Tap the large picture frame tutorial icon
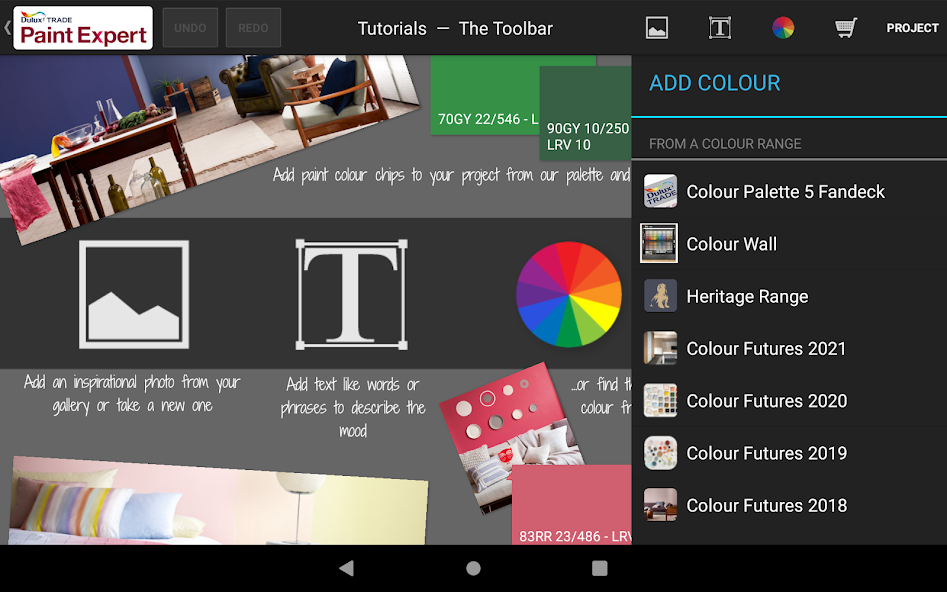 point(134,294)
